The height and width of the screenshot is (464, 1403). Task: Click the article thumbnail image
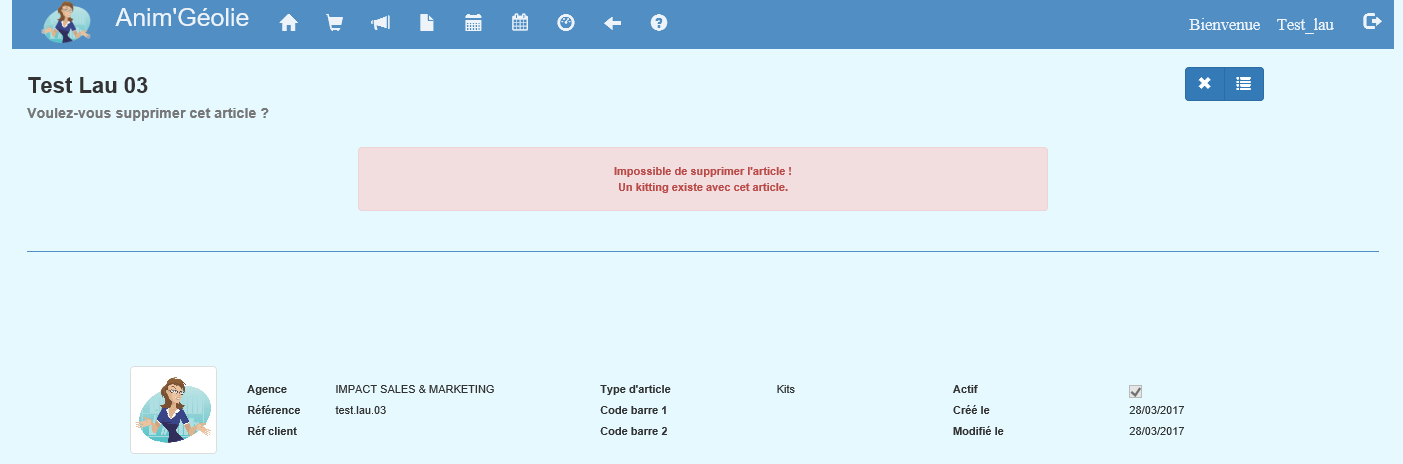[x=173, y=410]
